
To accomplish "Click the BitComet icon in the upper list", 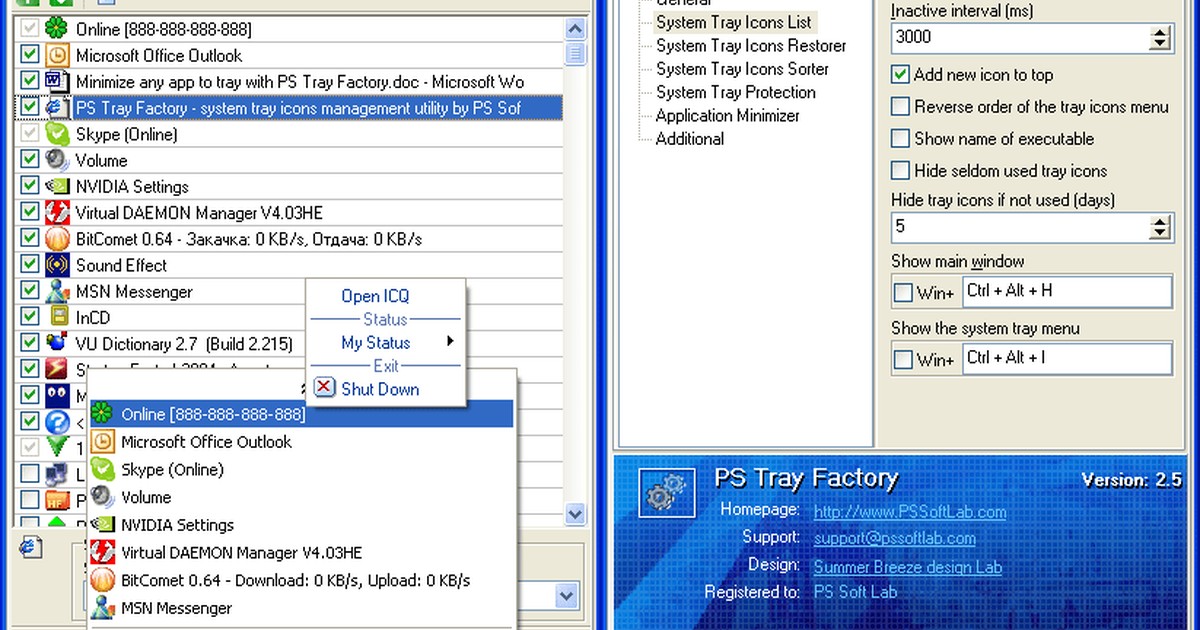I will pos(58,239).
